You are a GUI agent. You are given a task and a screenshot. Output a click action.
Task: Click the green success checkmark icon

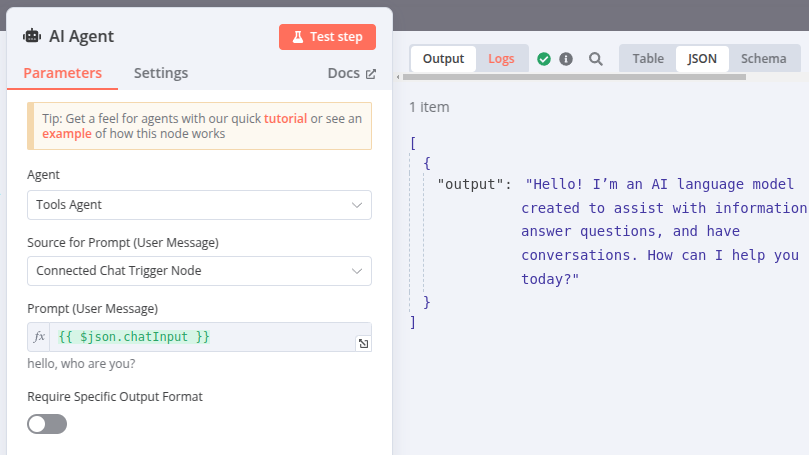click(544, 59)
